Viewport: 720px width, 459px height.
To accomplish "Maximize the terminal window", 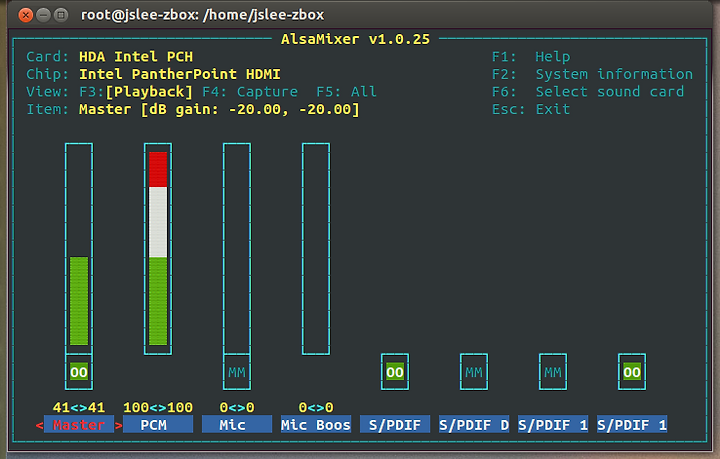I will click(61, 15).
